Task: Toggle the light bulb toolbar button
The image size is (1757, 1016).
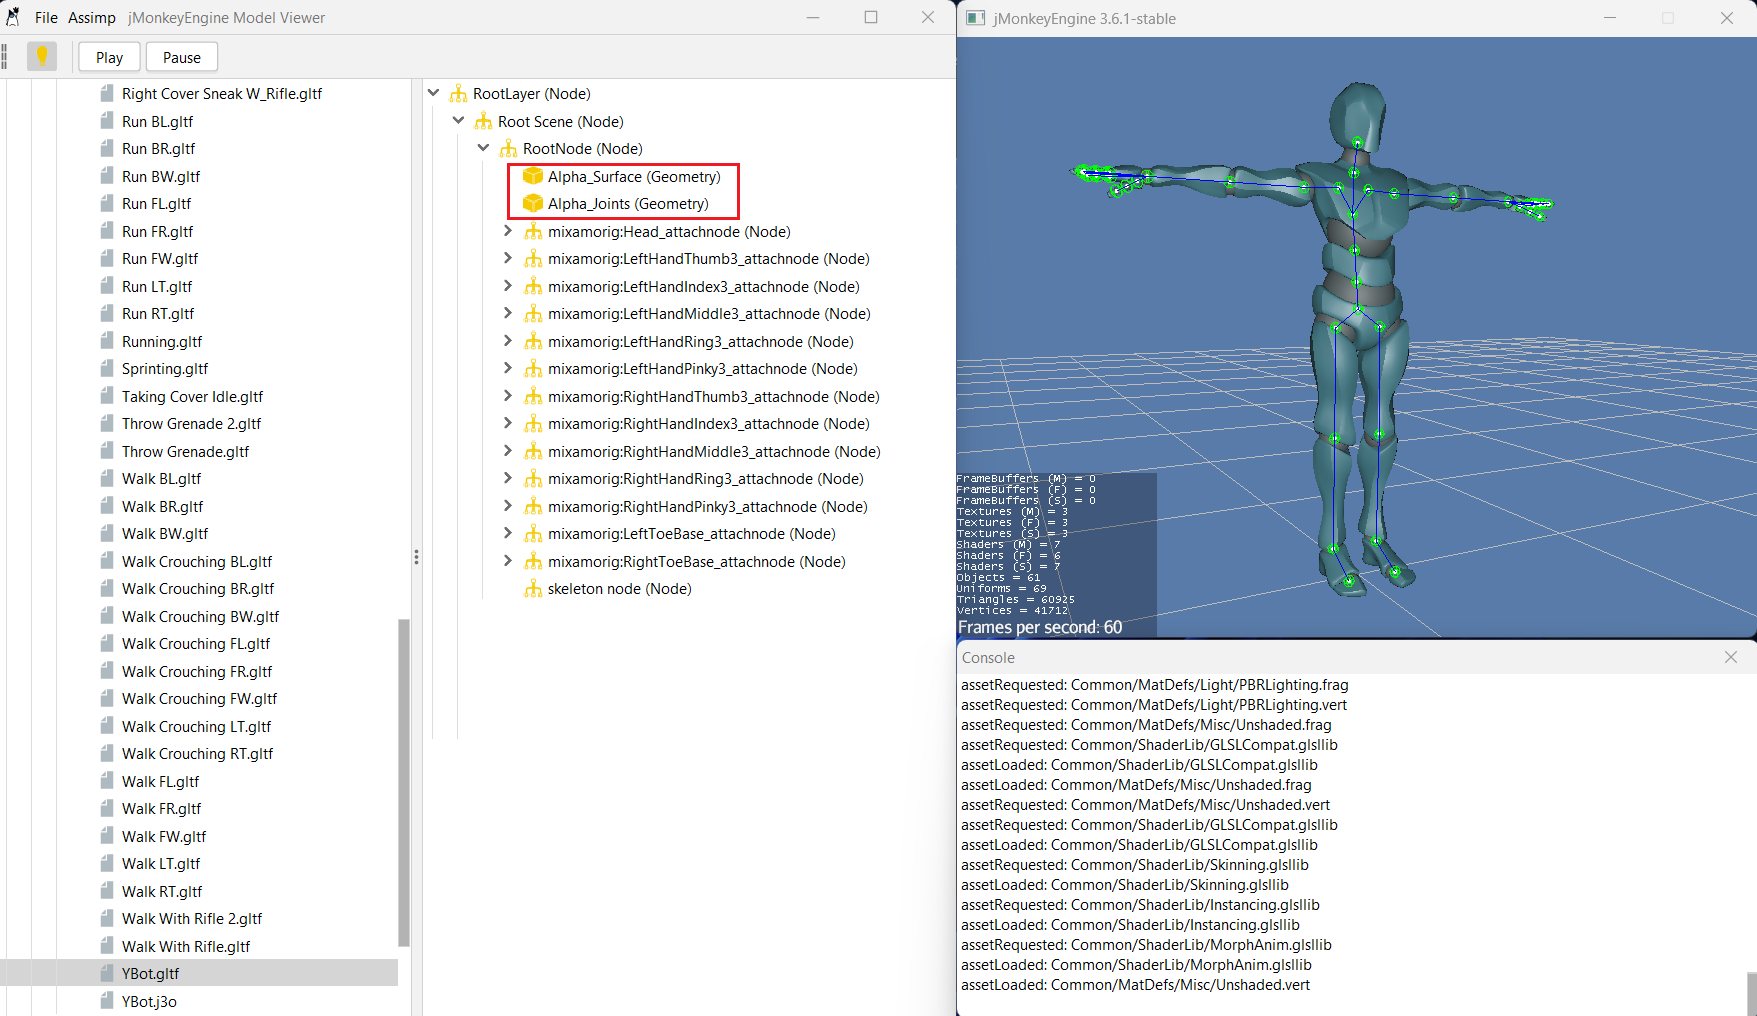Action: click(x=42, y=57)
